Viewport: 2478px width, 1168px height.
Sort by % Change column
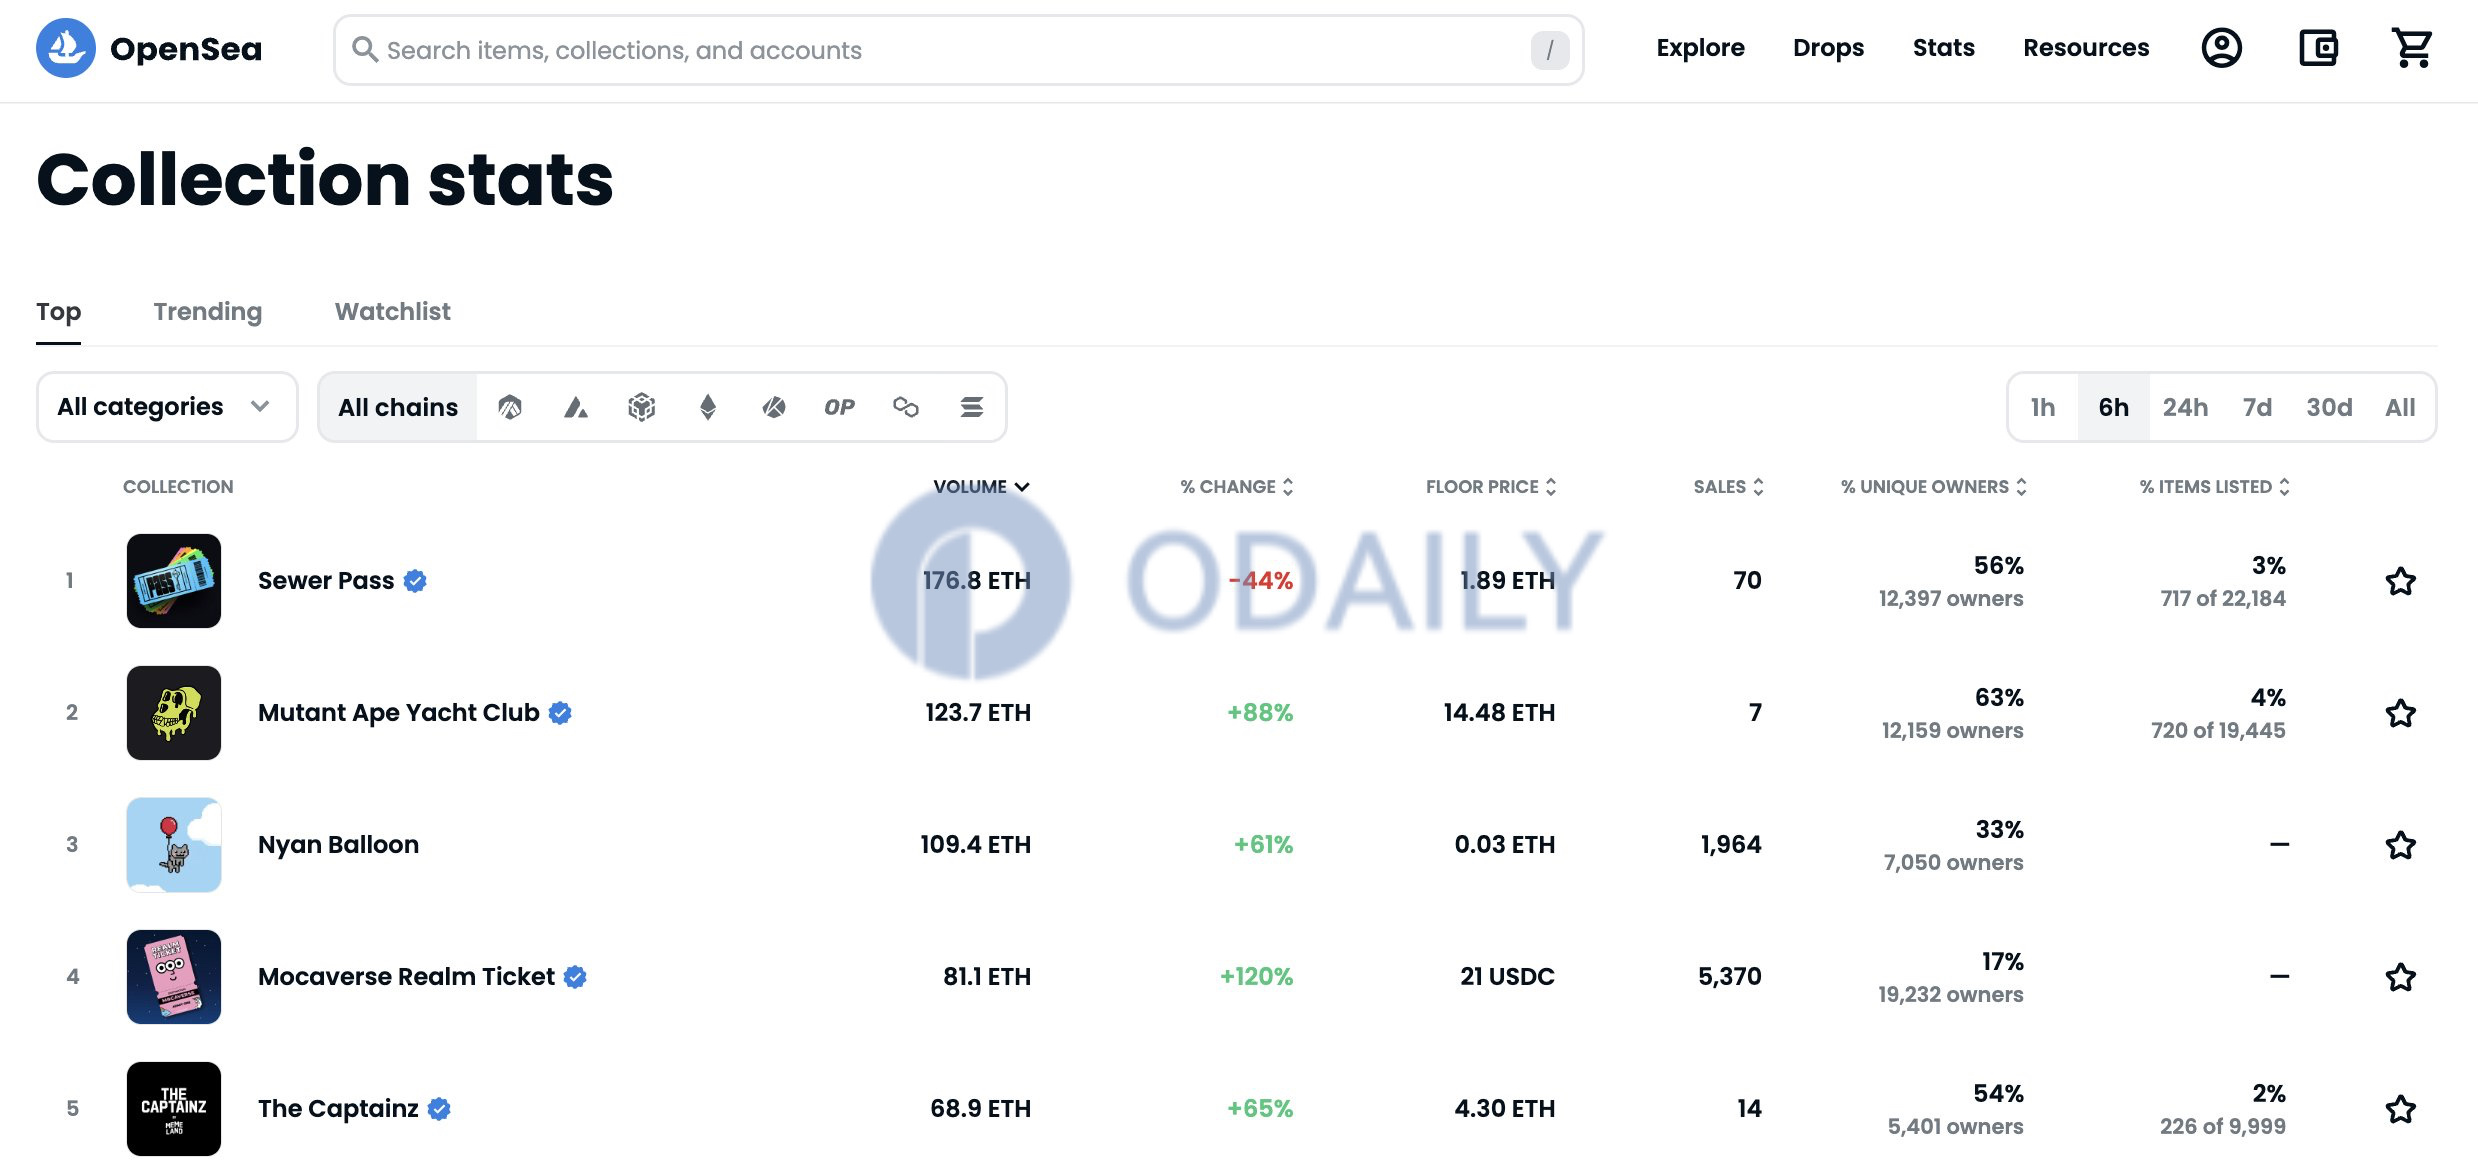click(1237, 487)
